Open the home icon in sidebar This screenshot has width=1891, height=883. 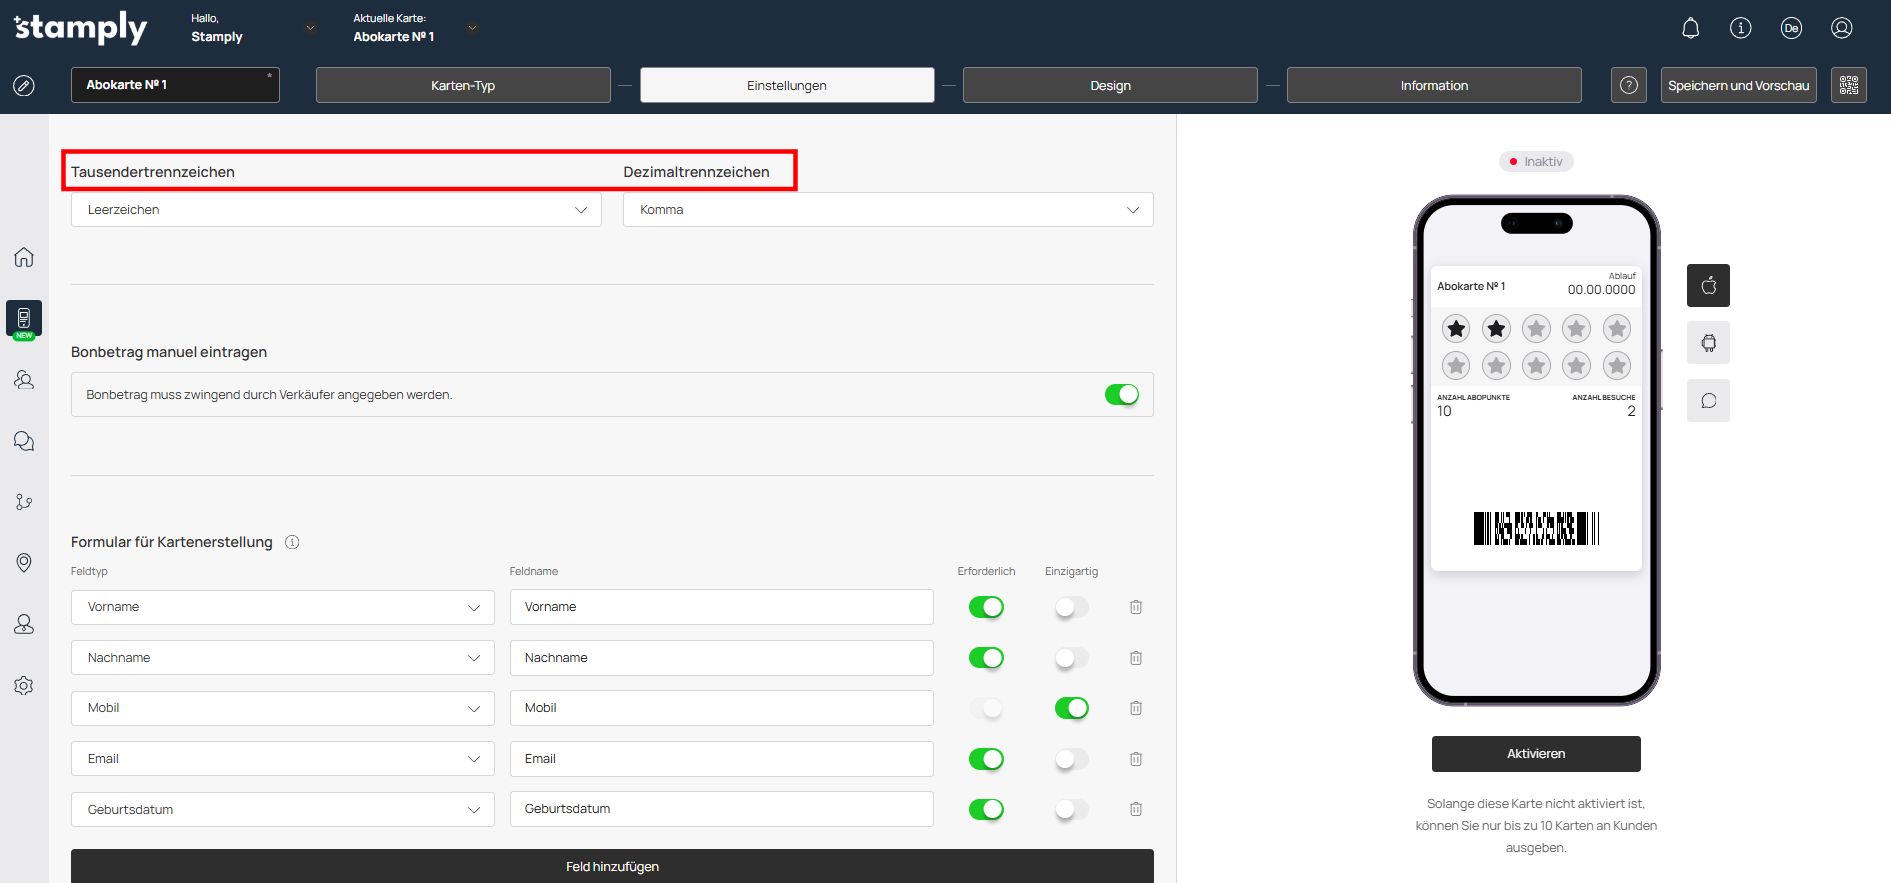24,257
